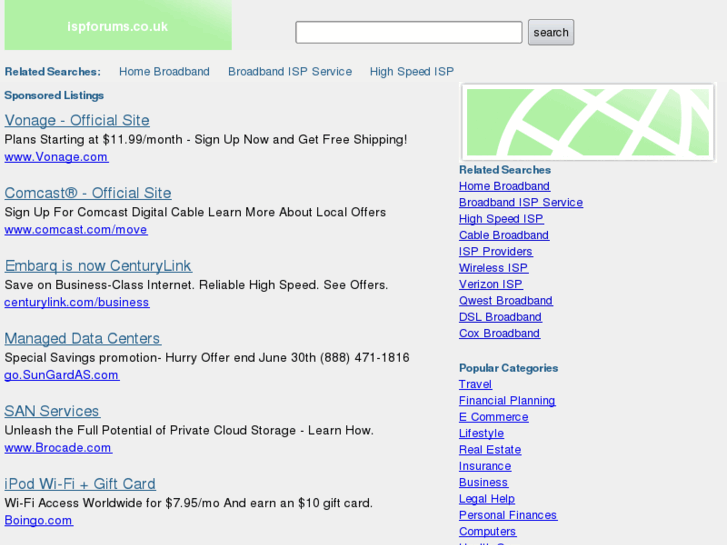
Task: Visit go.SunGardAS.com link
Action: tap(62, 375)
